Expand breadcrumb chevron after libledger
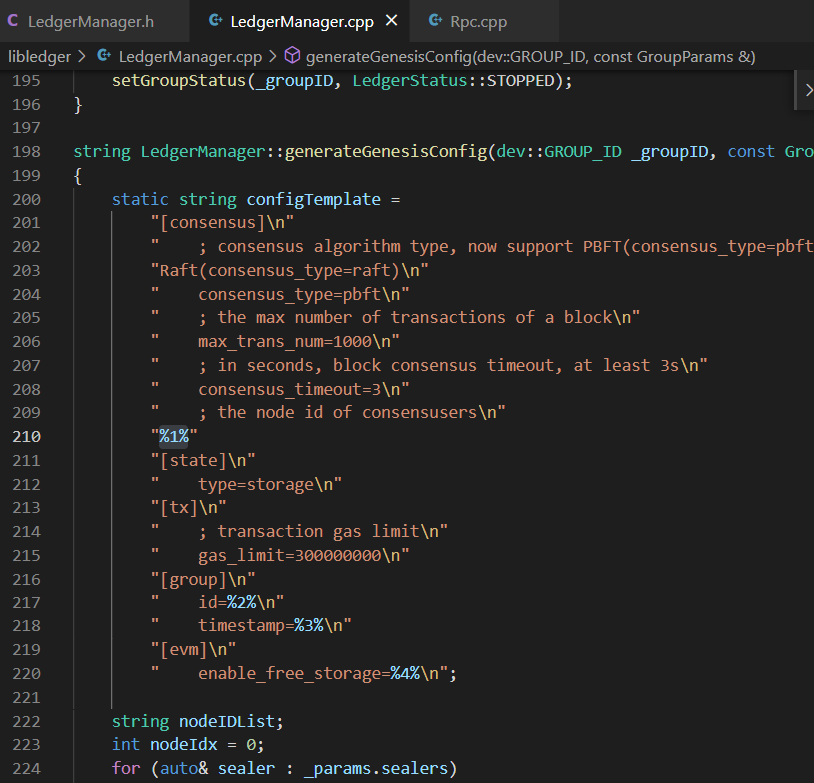The height and width of the screenshot is (783, 814). pyautogui.click(x=82, y=56)
